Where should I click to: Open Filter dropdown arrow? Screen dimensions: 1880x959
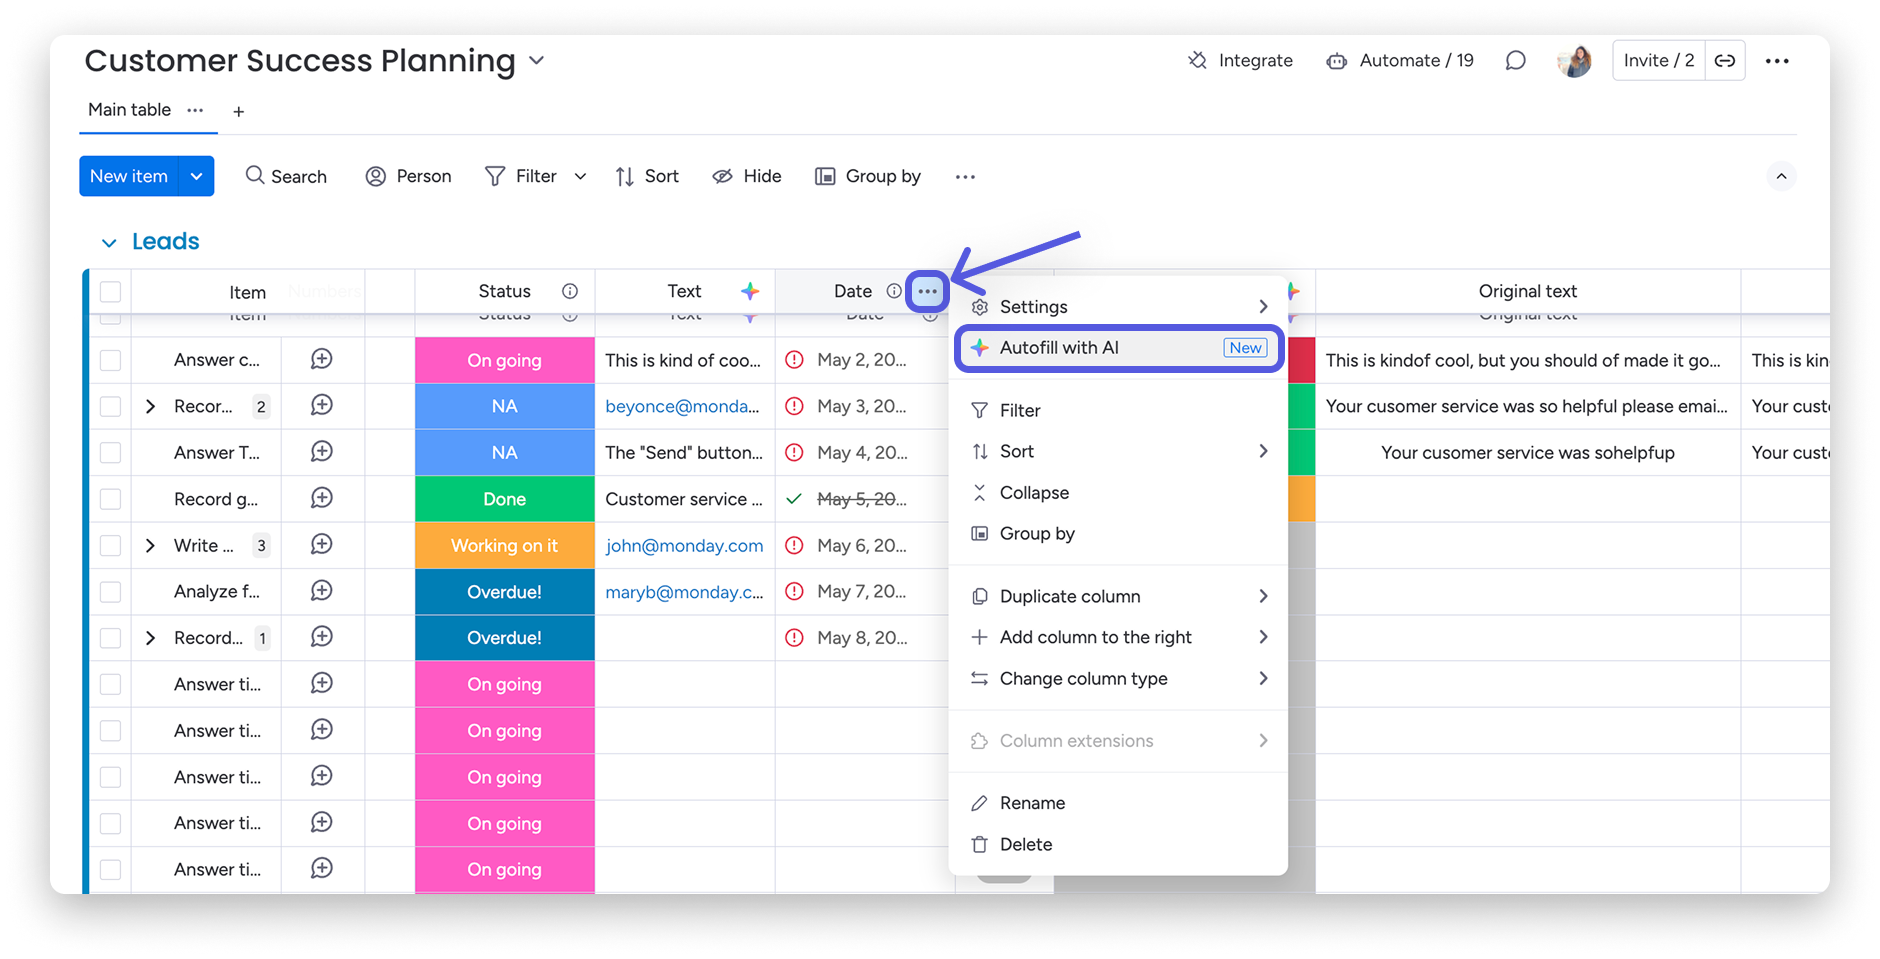tap(580, 177)
